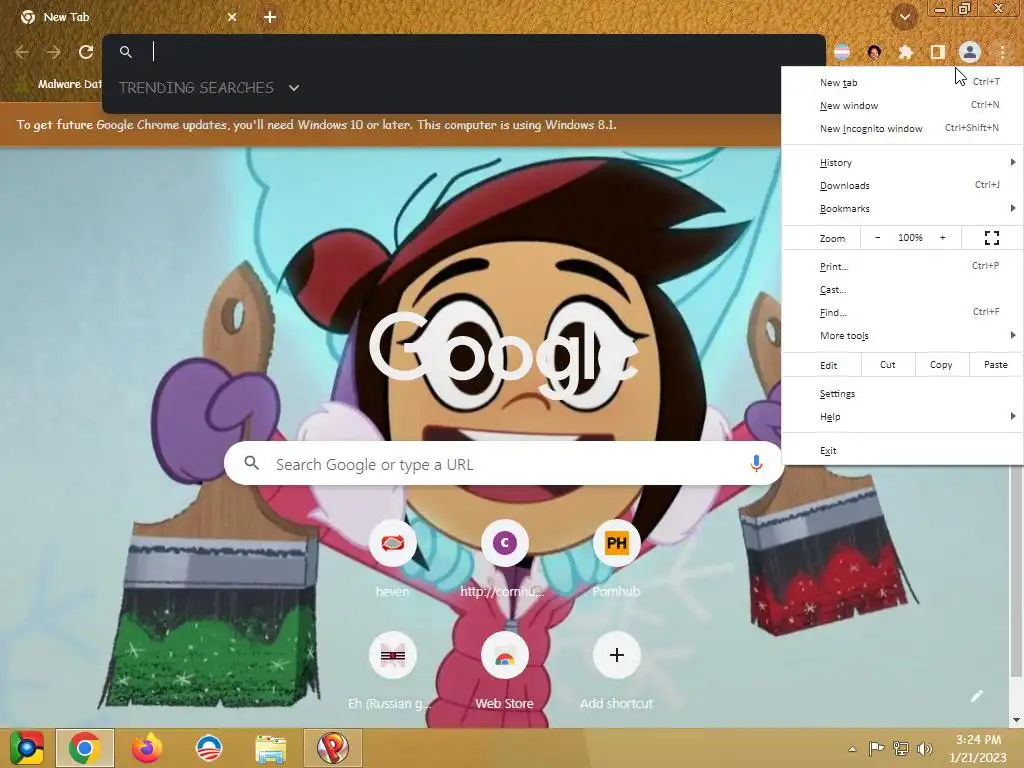Open a New Incognito window
The image size is (1024, 768).
click(903, 128)
